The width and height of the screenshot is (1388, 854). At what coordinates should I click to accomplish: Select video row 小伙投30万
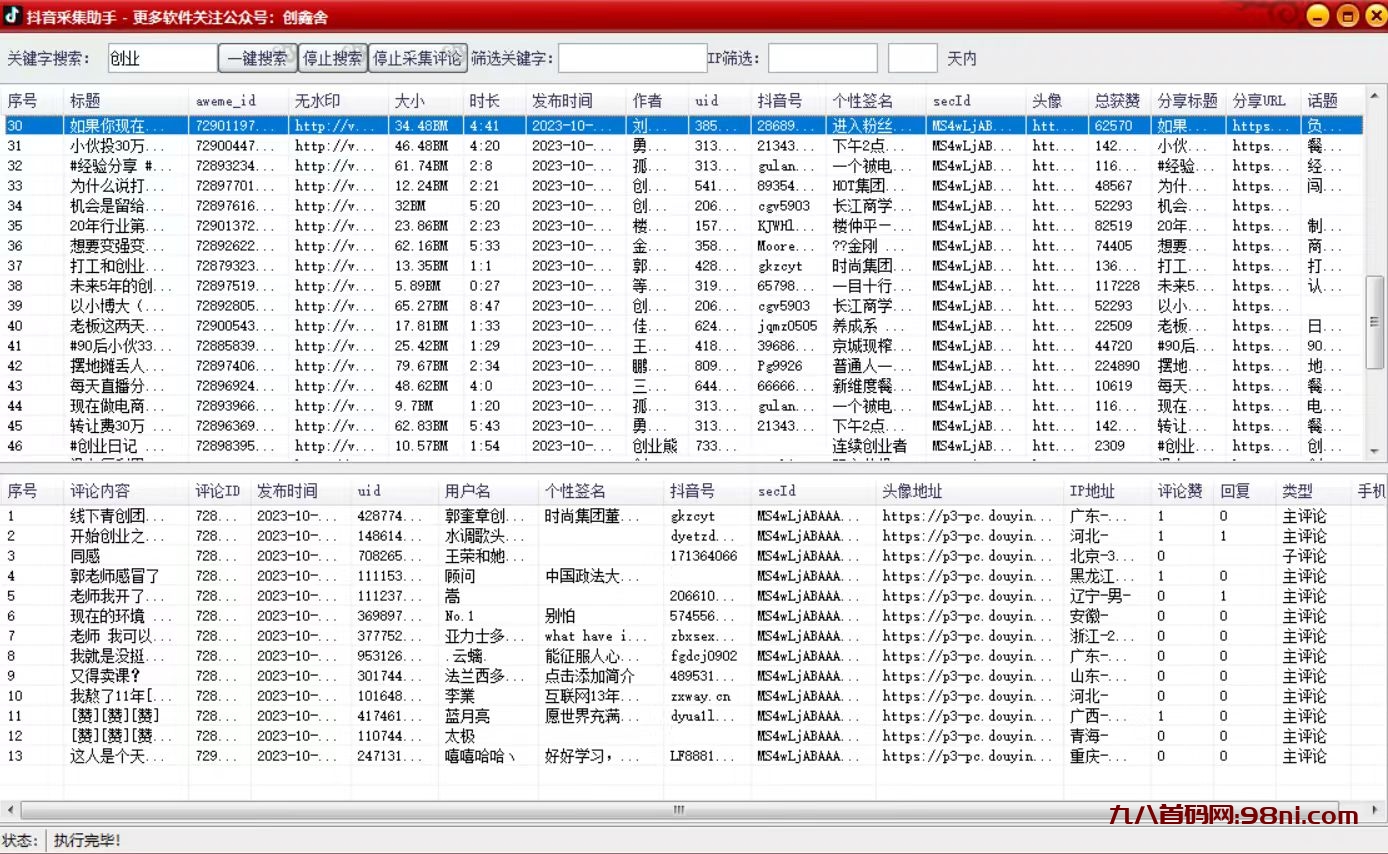682,146
